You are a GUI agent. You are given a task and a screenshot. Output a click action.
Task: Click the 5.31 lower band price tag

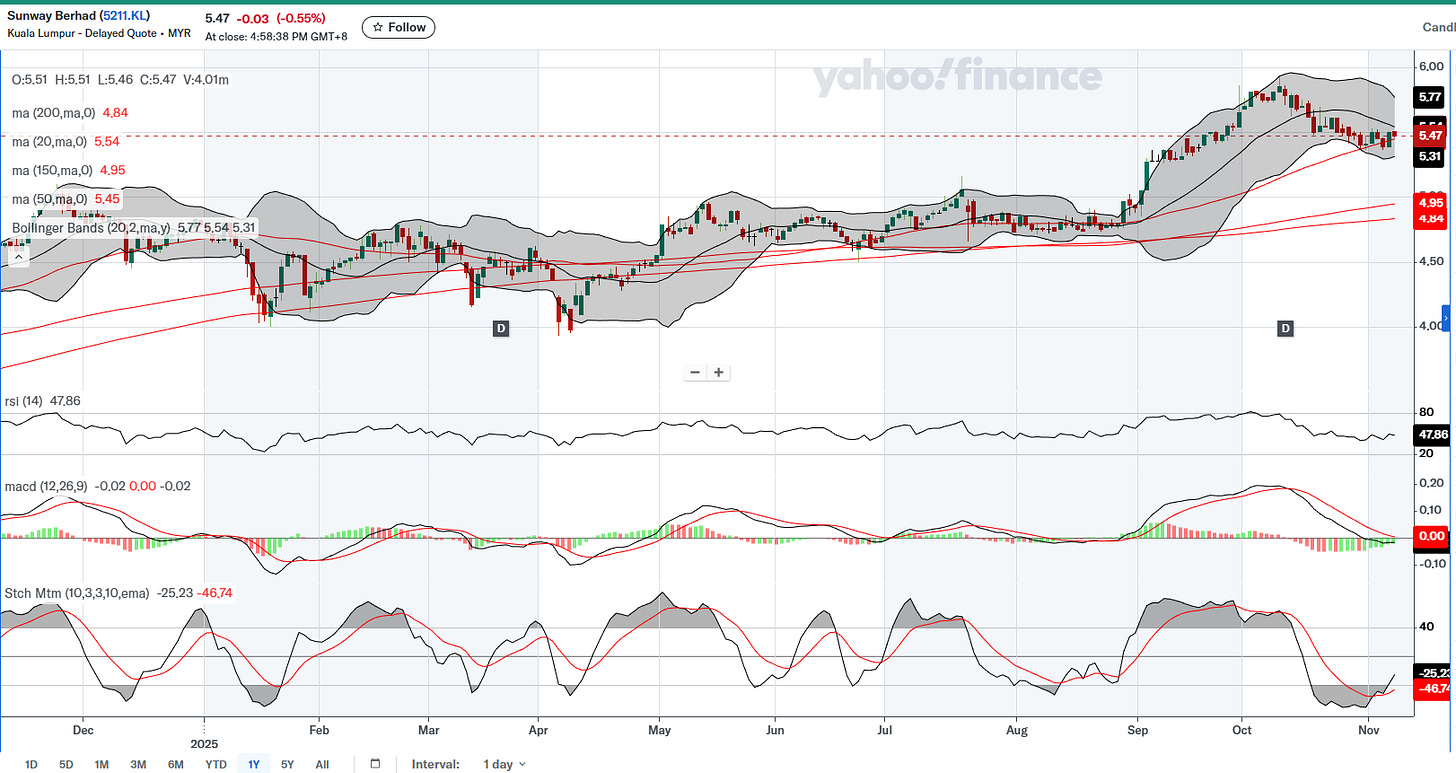click(1429, 156)
